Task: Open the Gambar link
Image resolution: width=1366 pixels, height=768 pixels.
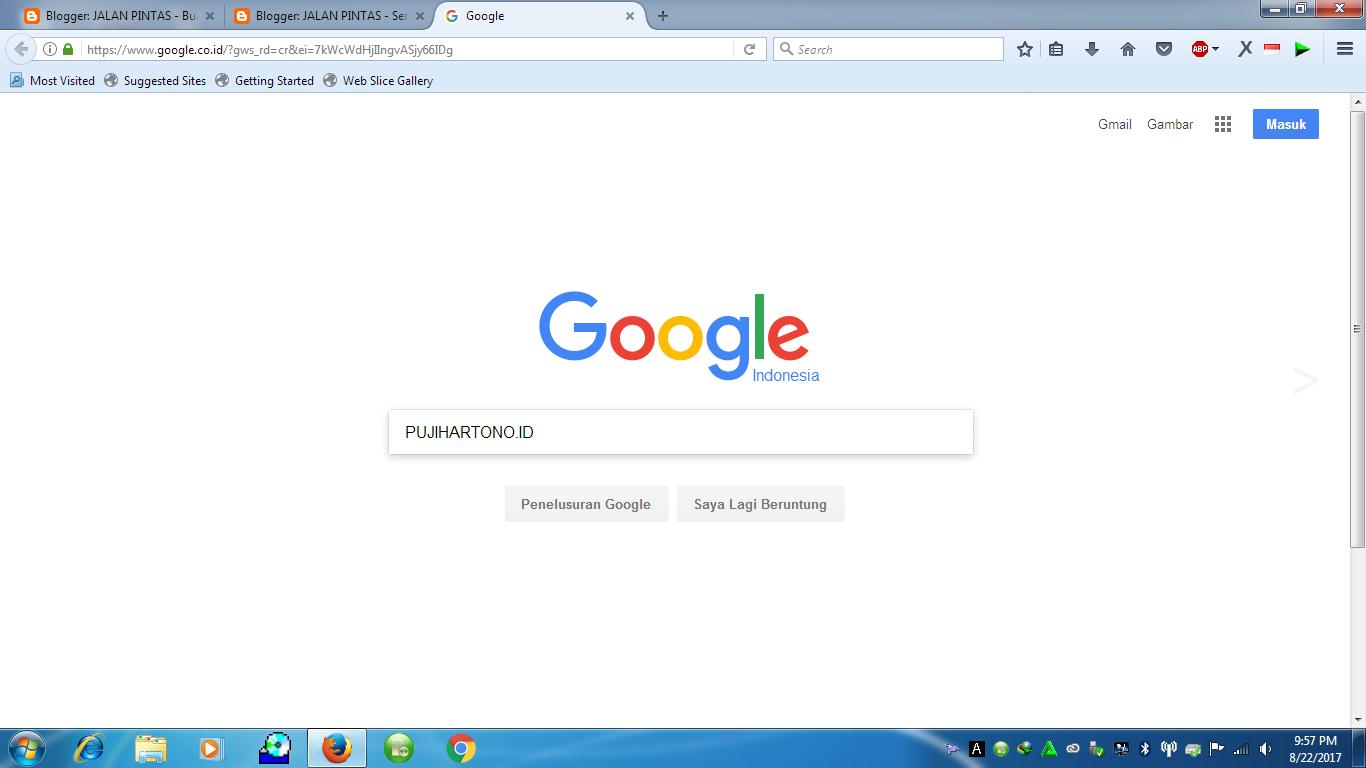Action: [1170, 124]
